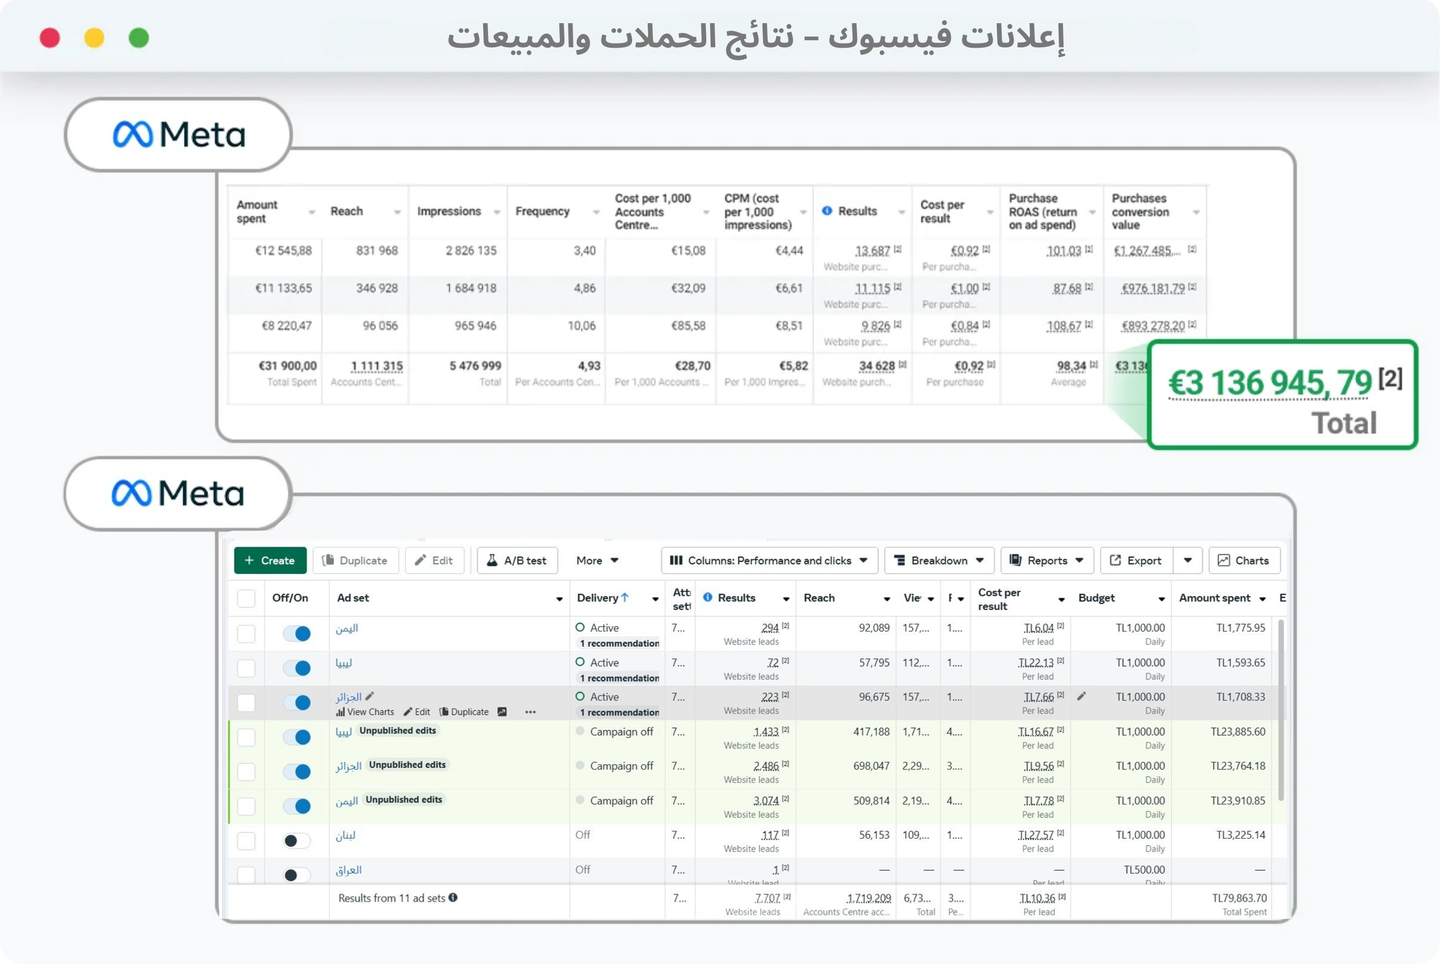Open the Charts panel

point(1244,561)
